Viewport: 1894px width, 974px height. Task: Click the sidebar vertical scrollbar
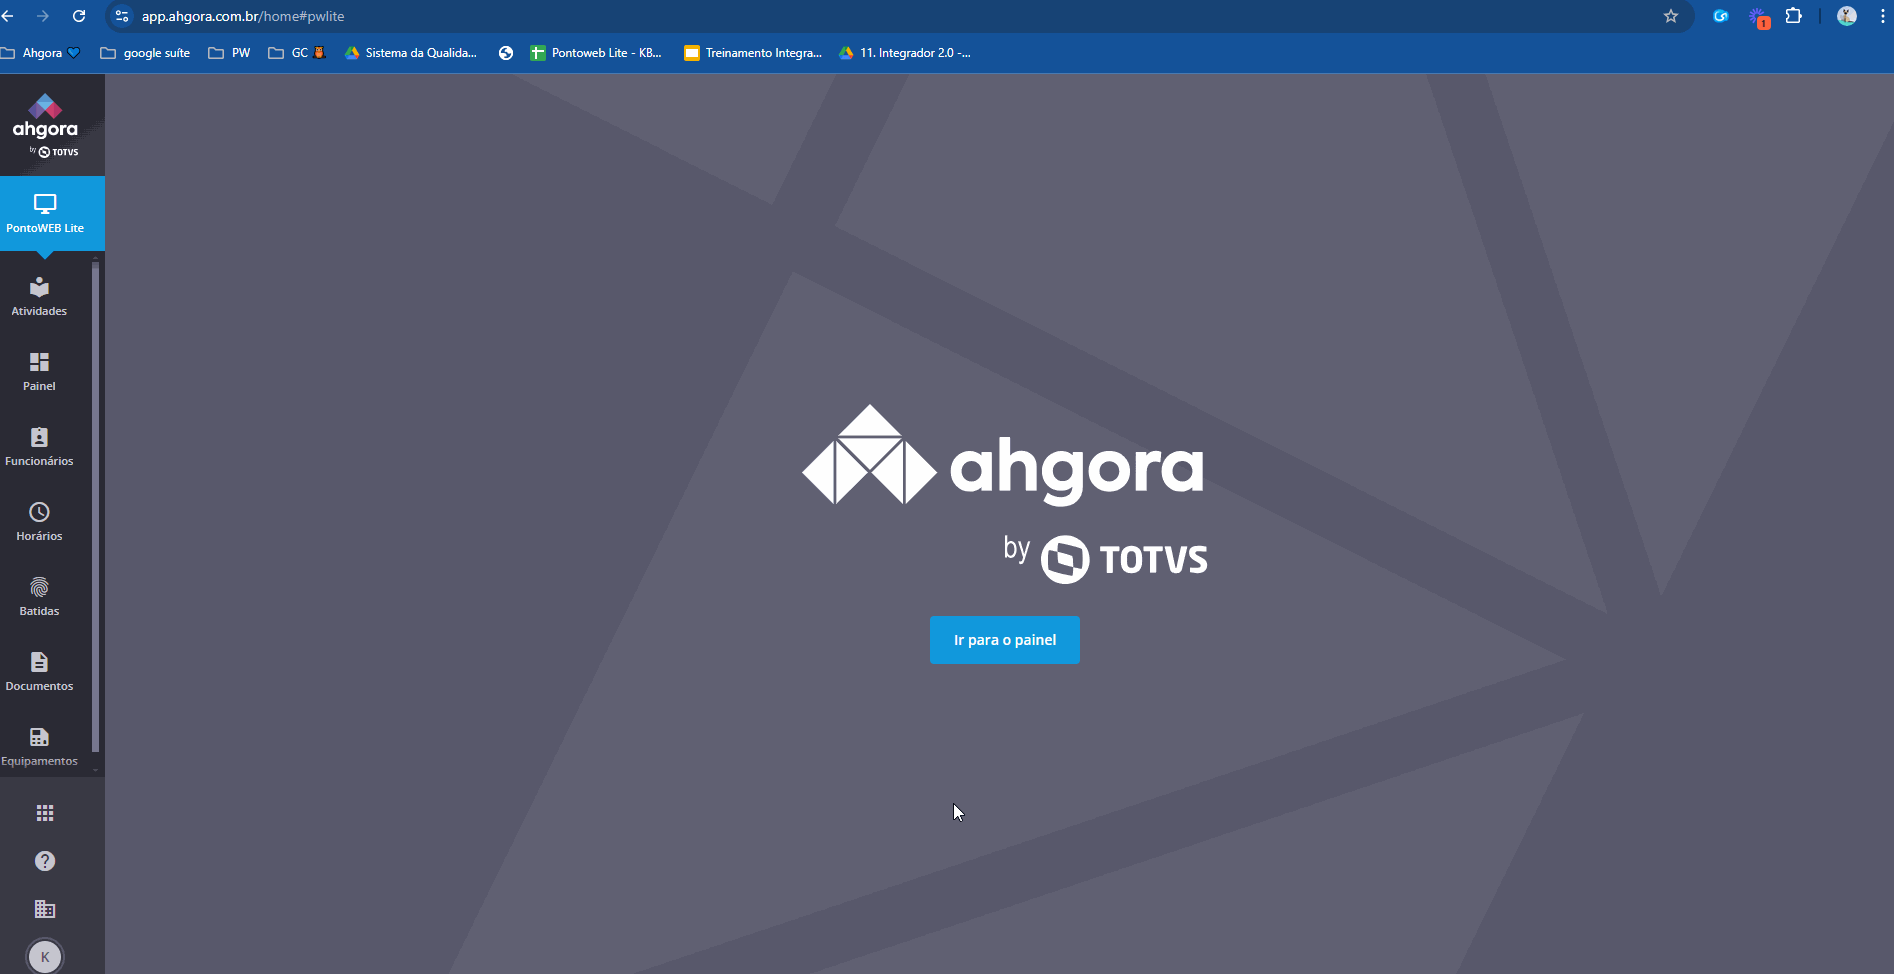(x=95, y=505)
